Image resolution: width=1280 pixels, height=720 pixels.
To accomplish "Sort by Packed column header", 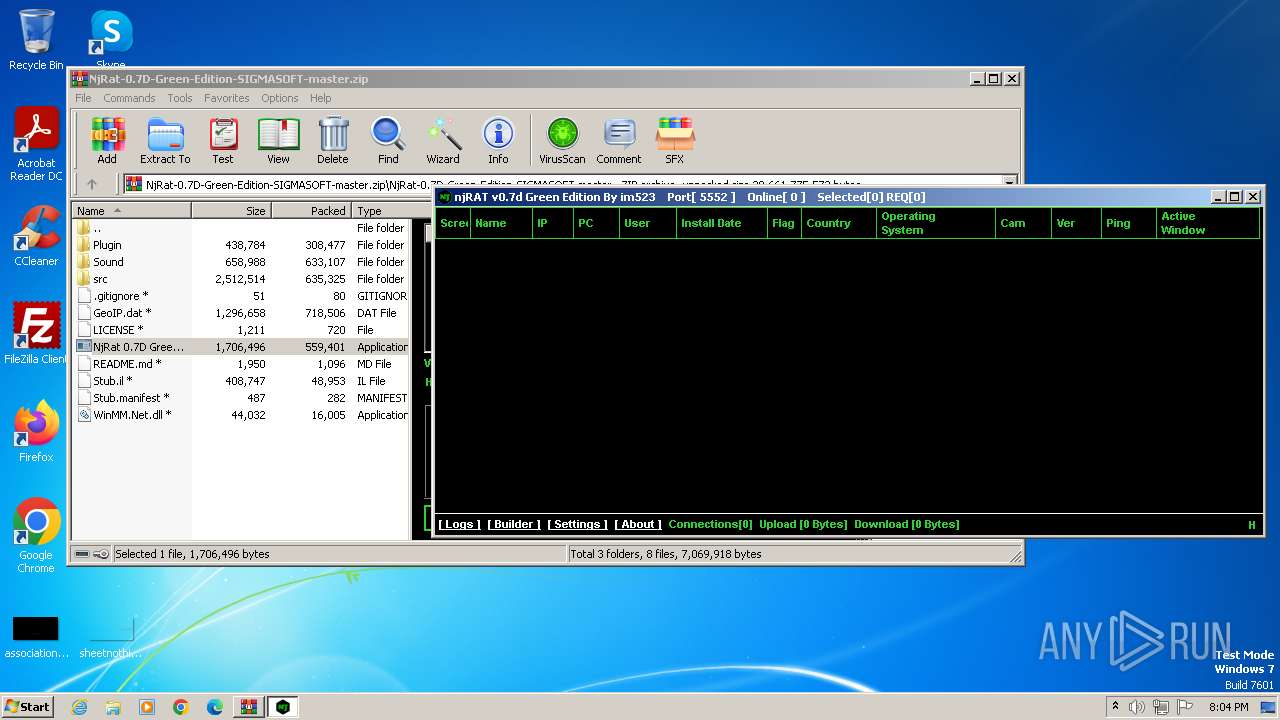I will [311, 211].
